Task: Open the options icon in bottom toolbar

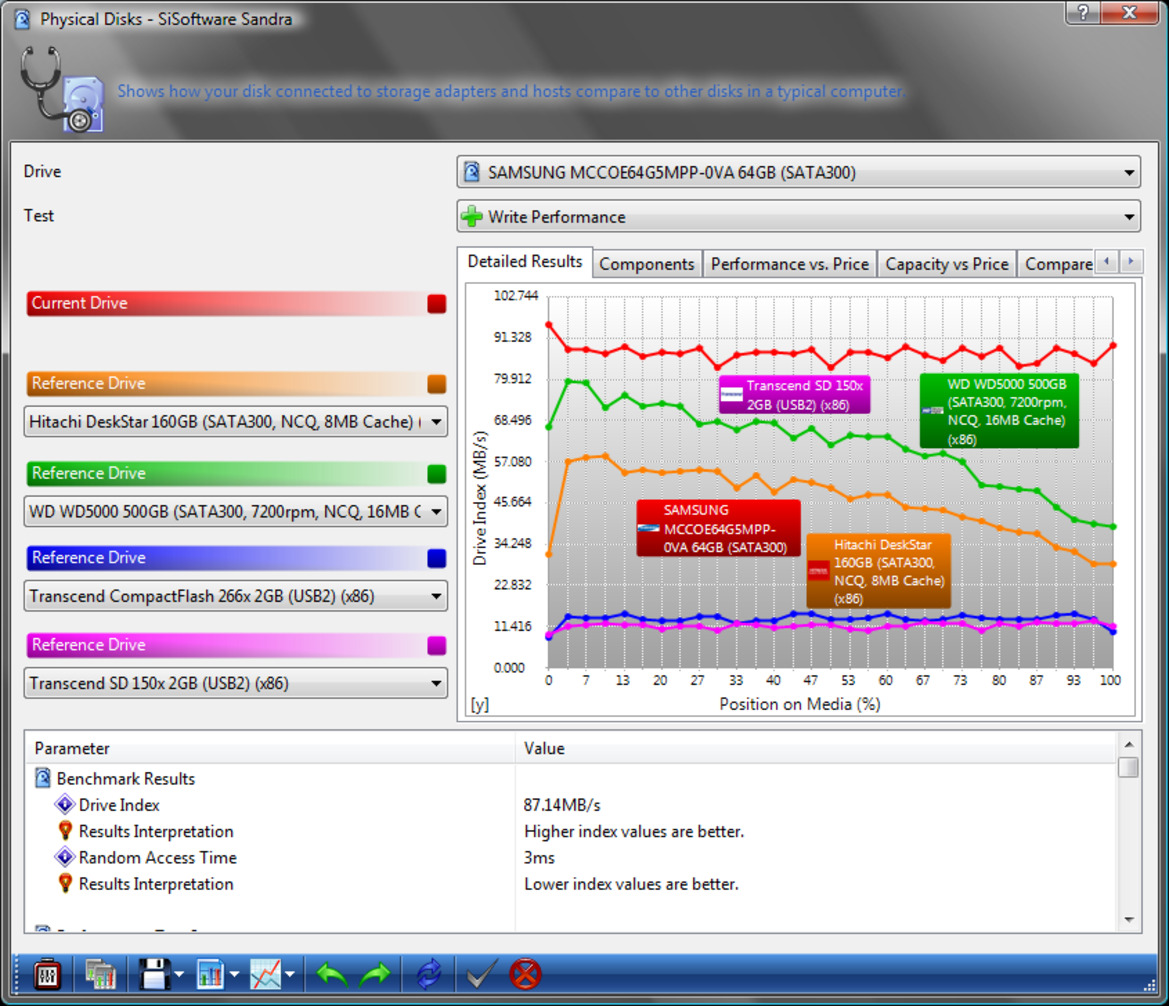Action: point(47,974)
